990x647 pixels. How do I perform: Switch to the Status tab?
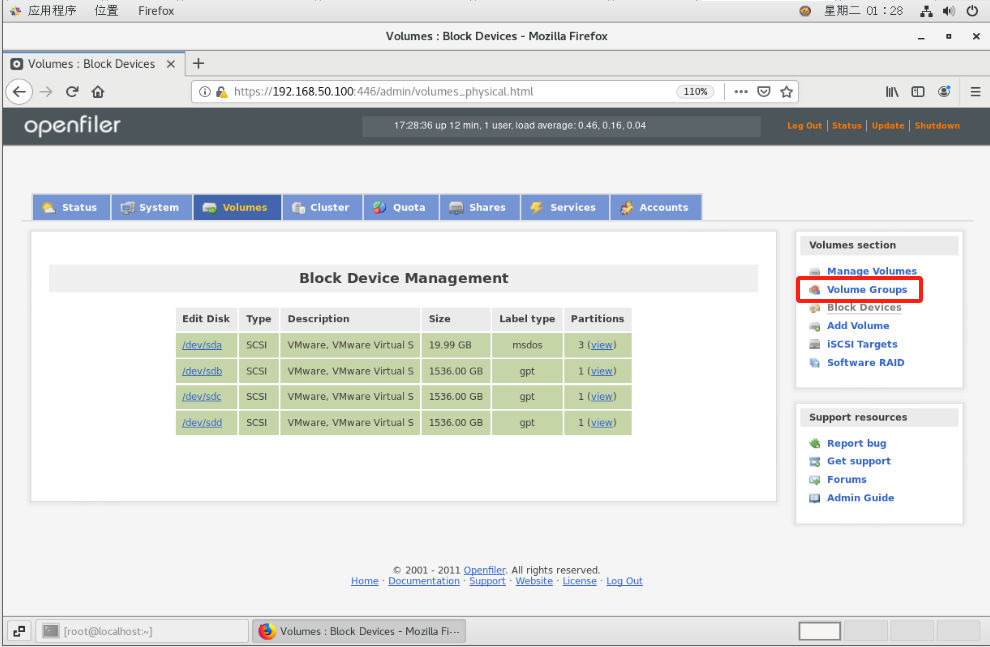71,207
